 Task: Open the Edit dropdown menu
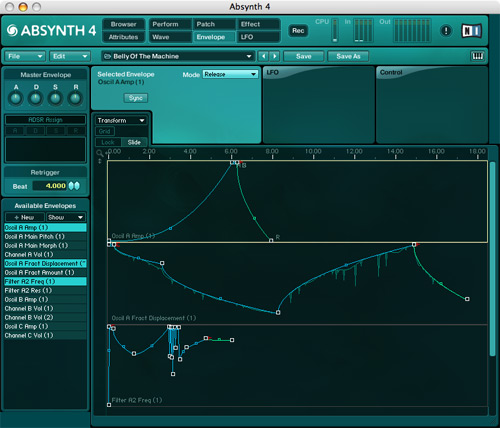pos(70,56)
